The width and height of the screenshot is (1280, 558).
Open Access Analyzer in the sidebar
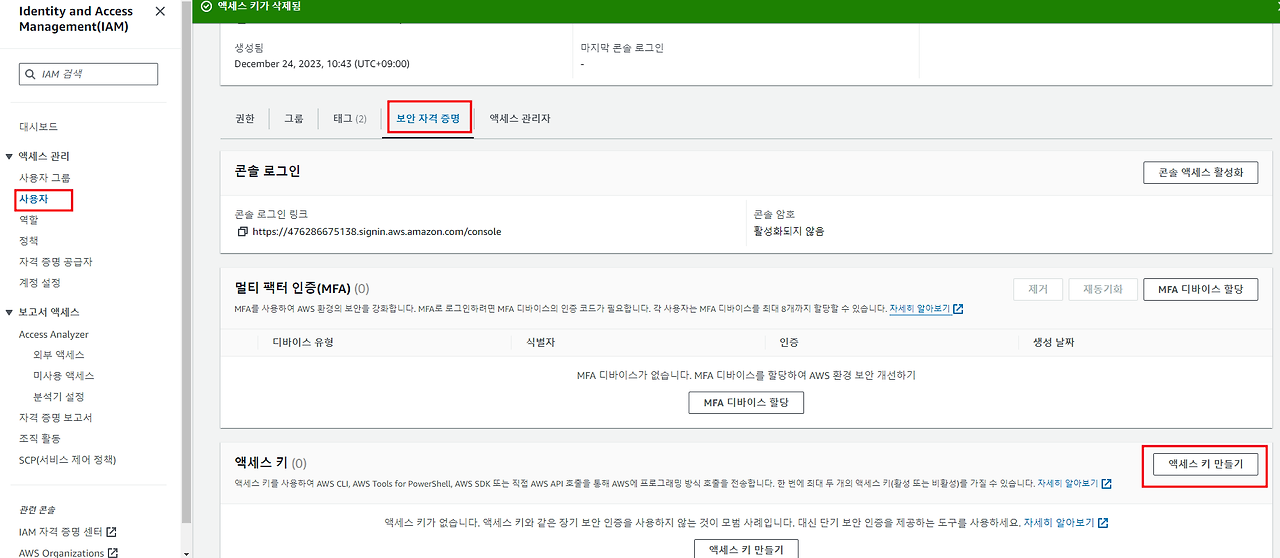pyautogui.click(x=53, y=335)
